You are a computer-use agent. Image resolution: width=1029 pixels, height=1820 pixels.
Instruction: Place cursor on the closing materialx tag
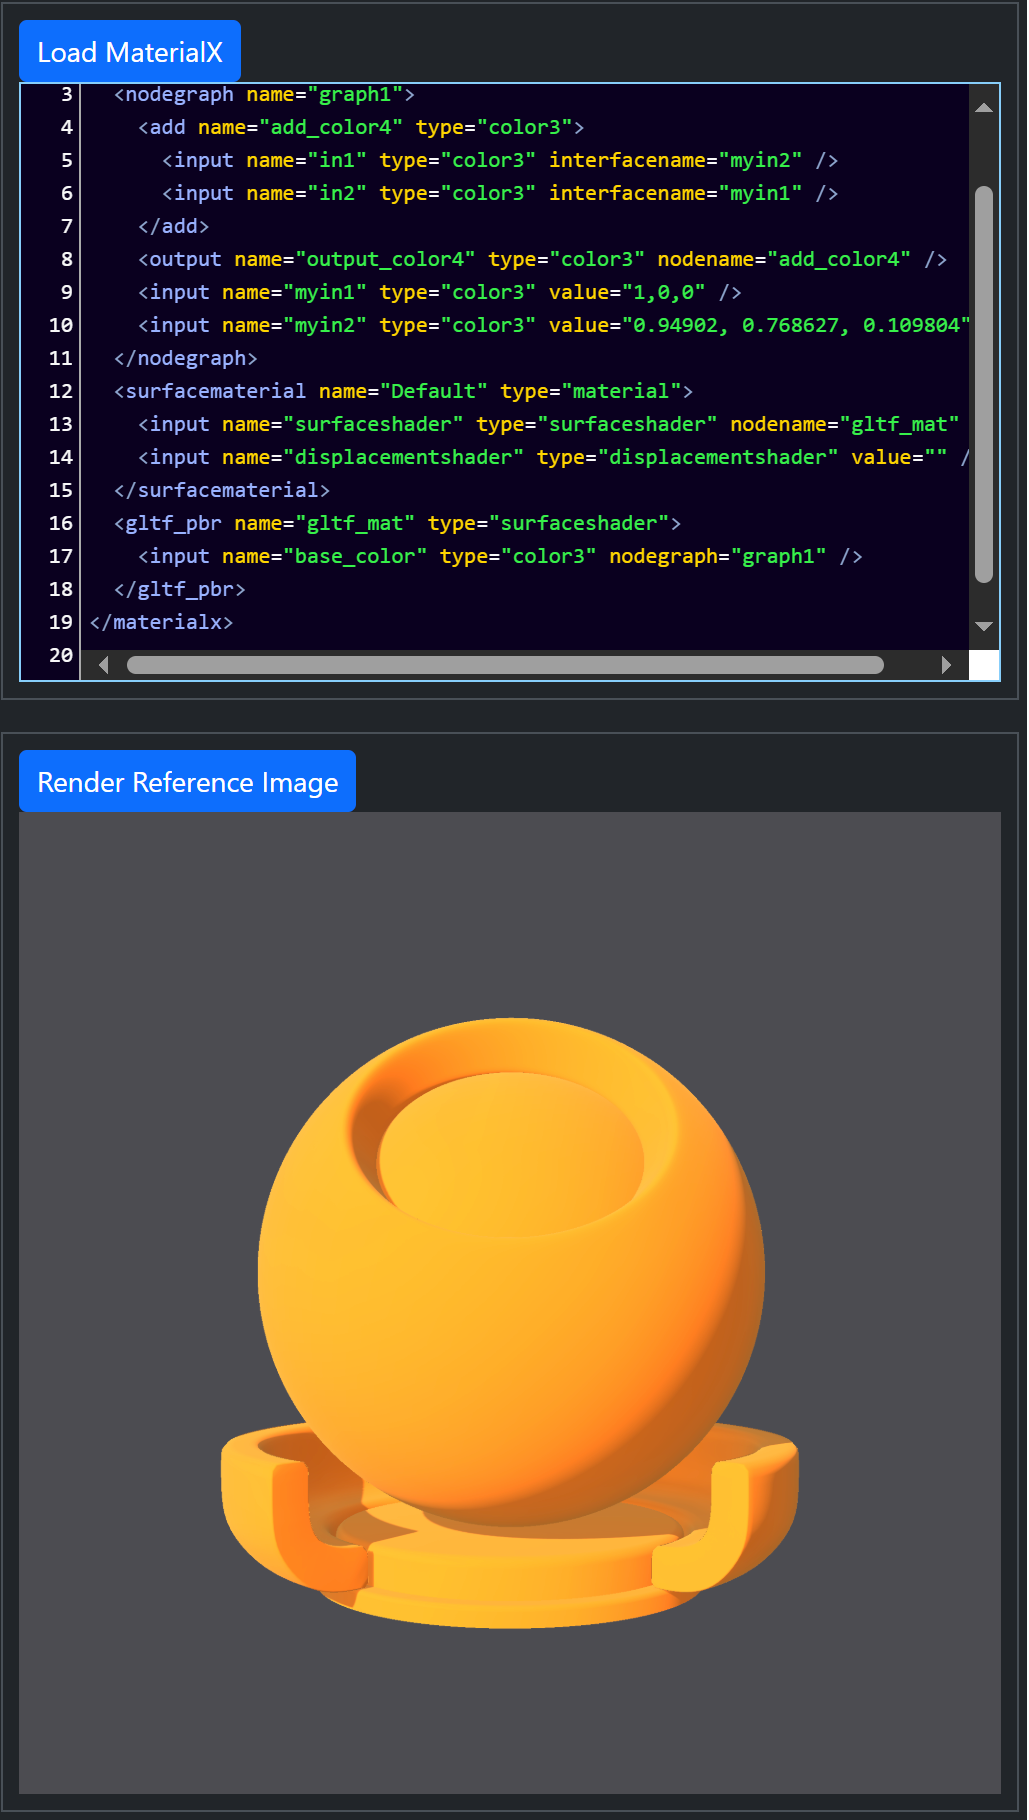pyautogui.click(x=162, y=622)
